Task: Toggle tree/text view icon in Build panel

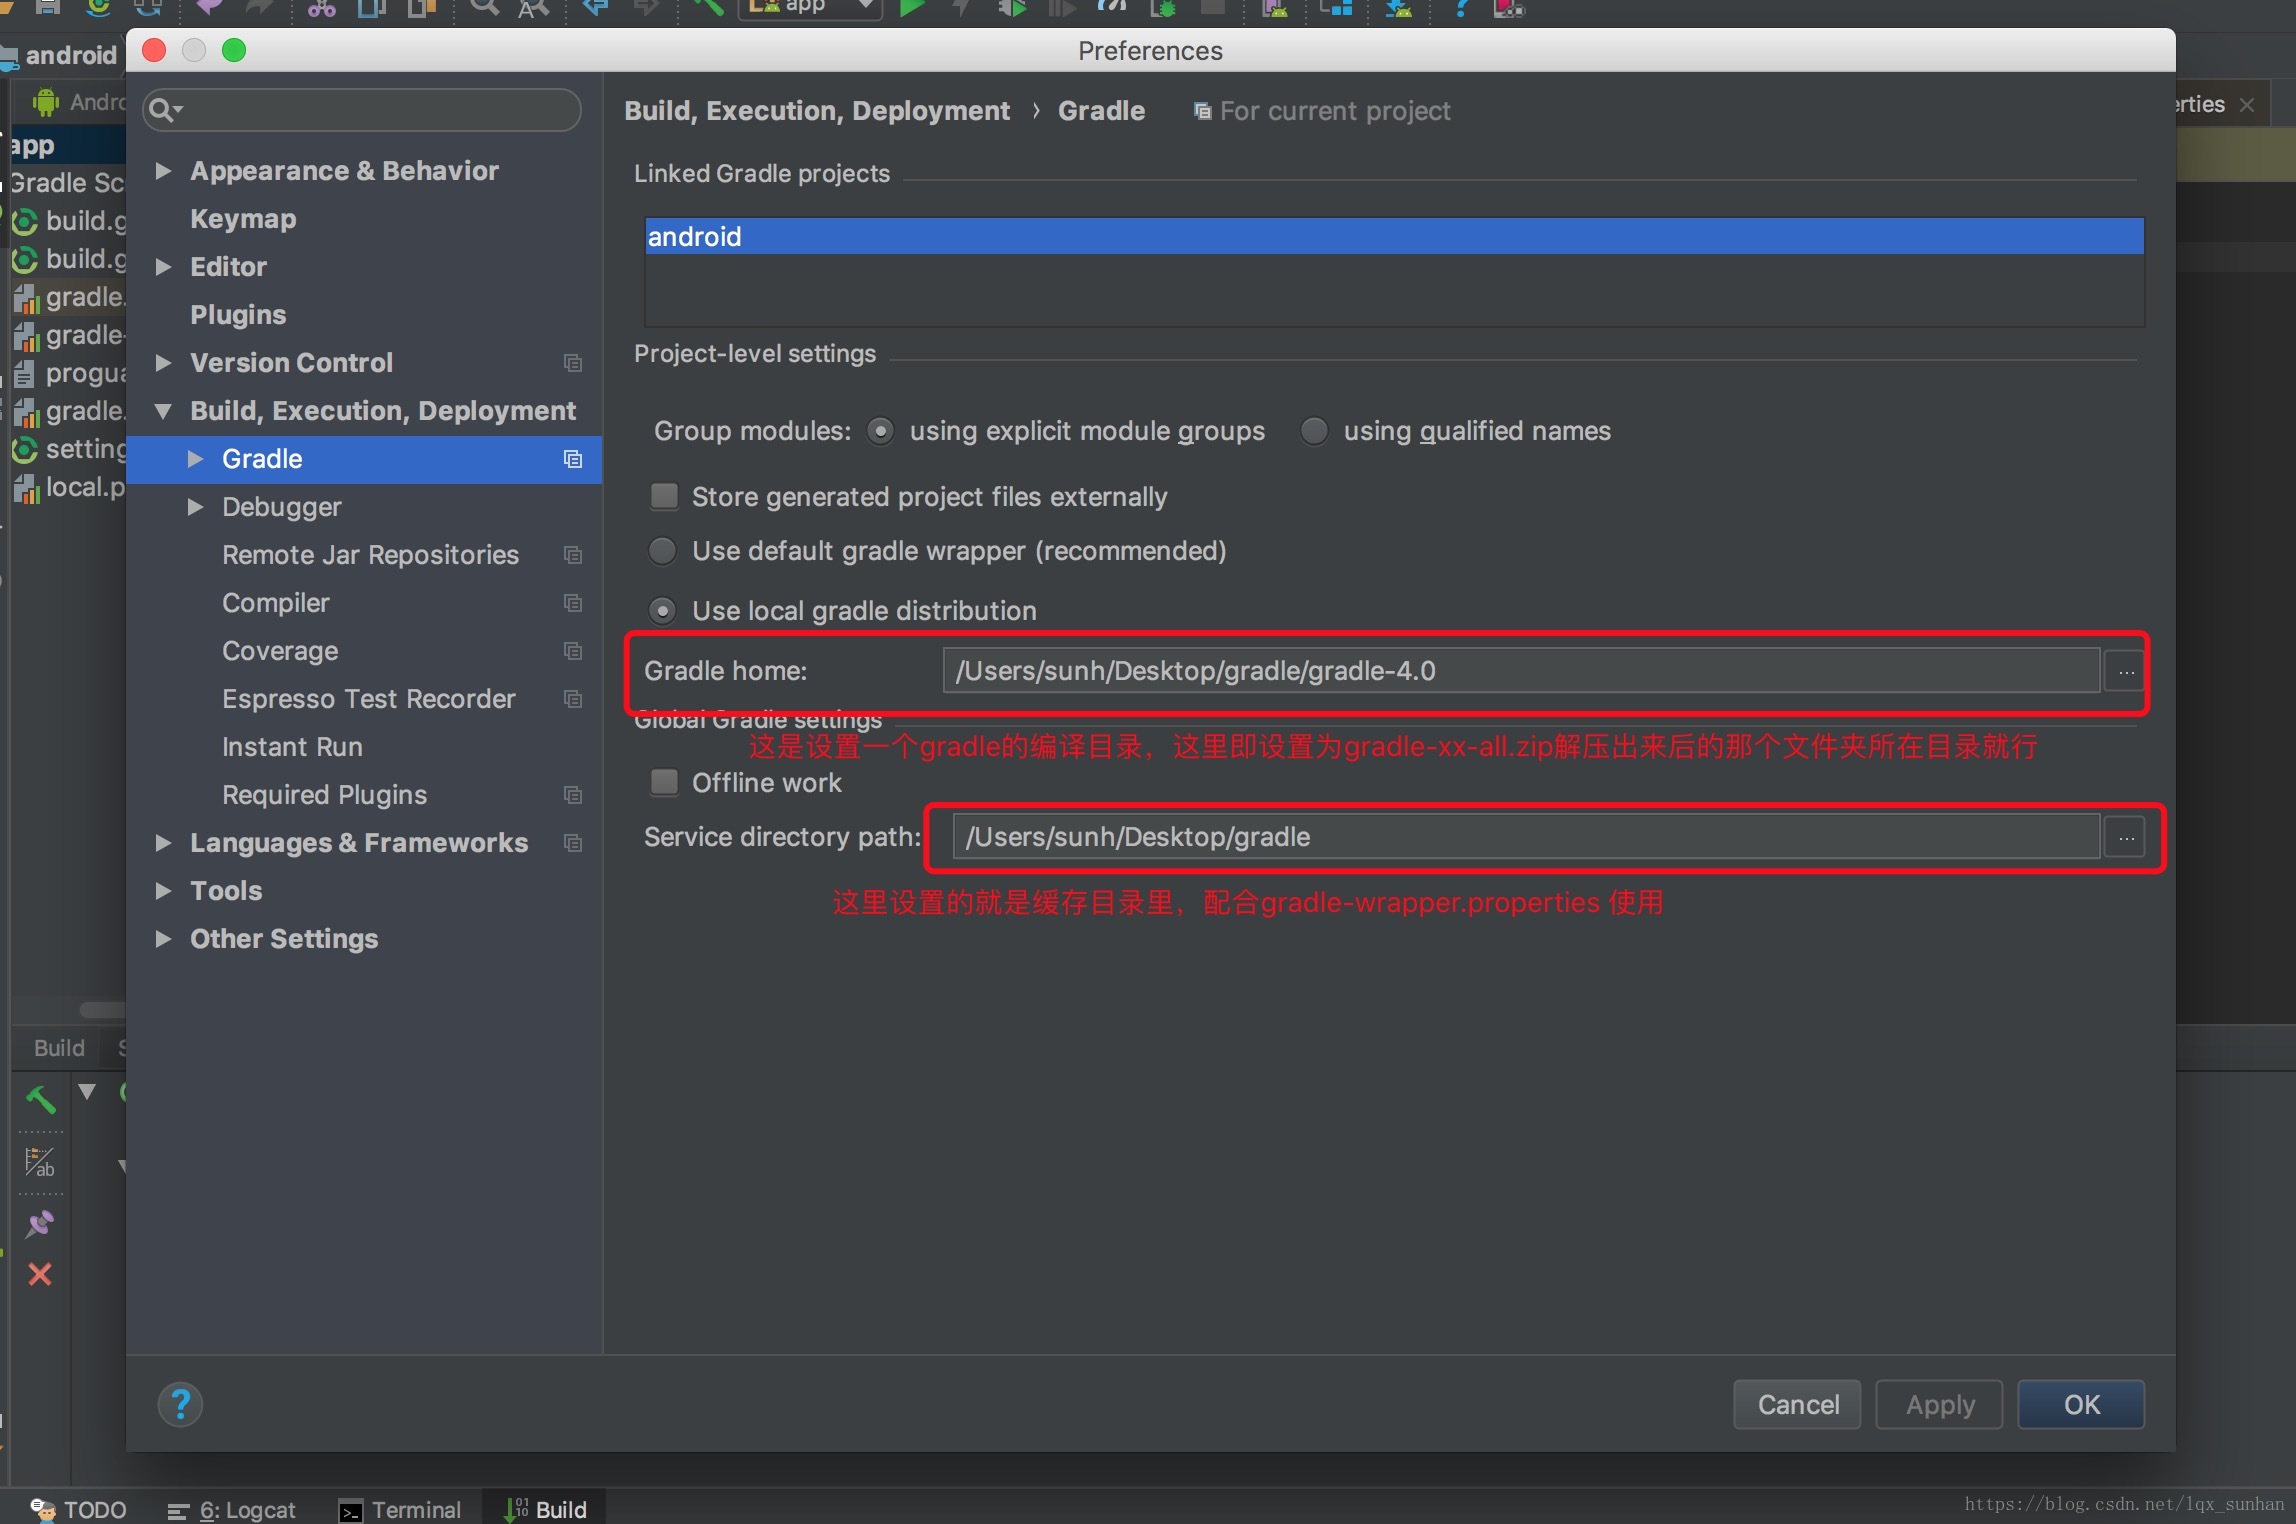Action: click(40, 1162)
